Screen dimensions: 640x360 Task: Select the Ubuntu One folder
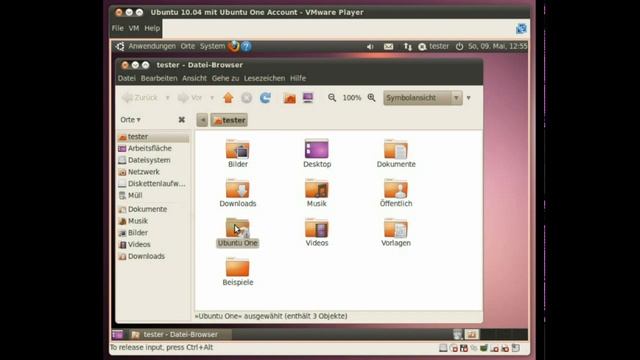pyautogui.click(x=238, y=232)
